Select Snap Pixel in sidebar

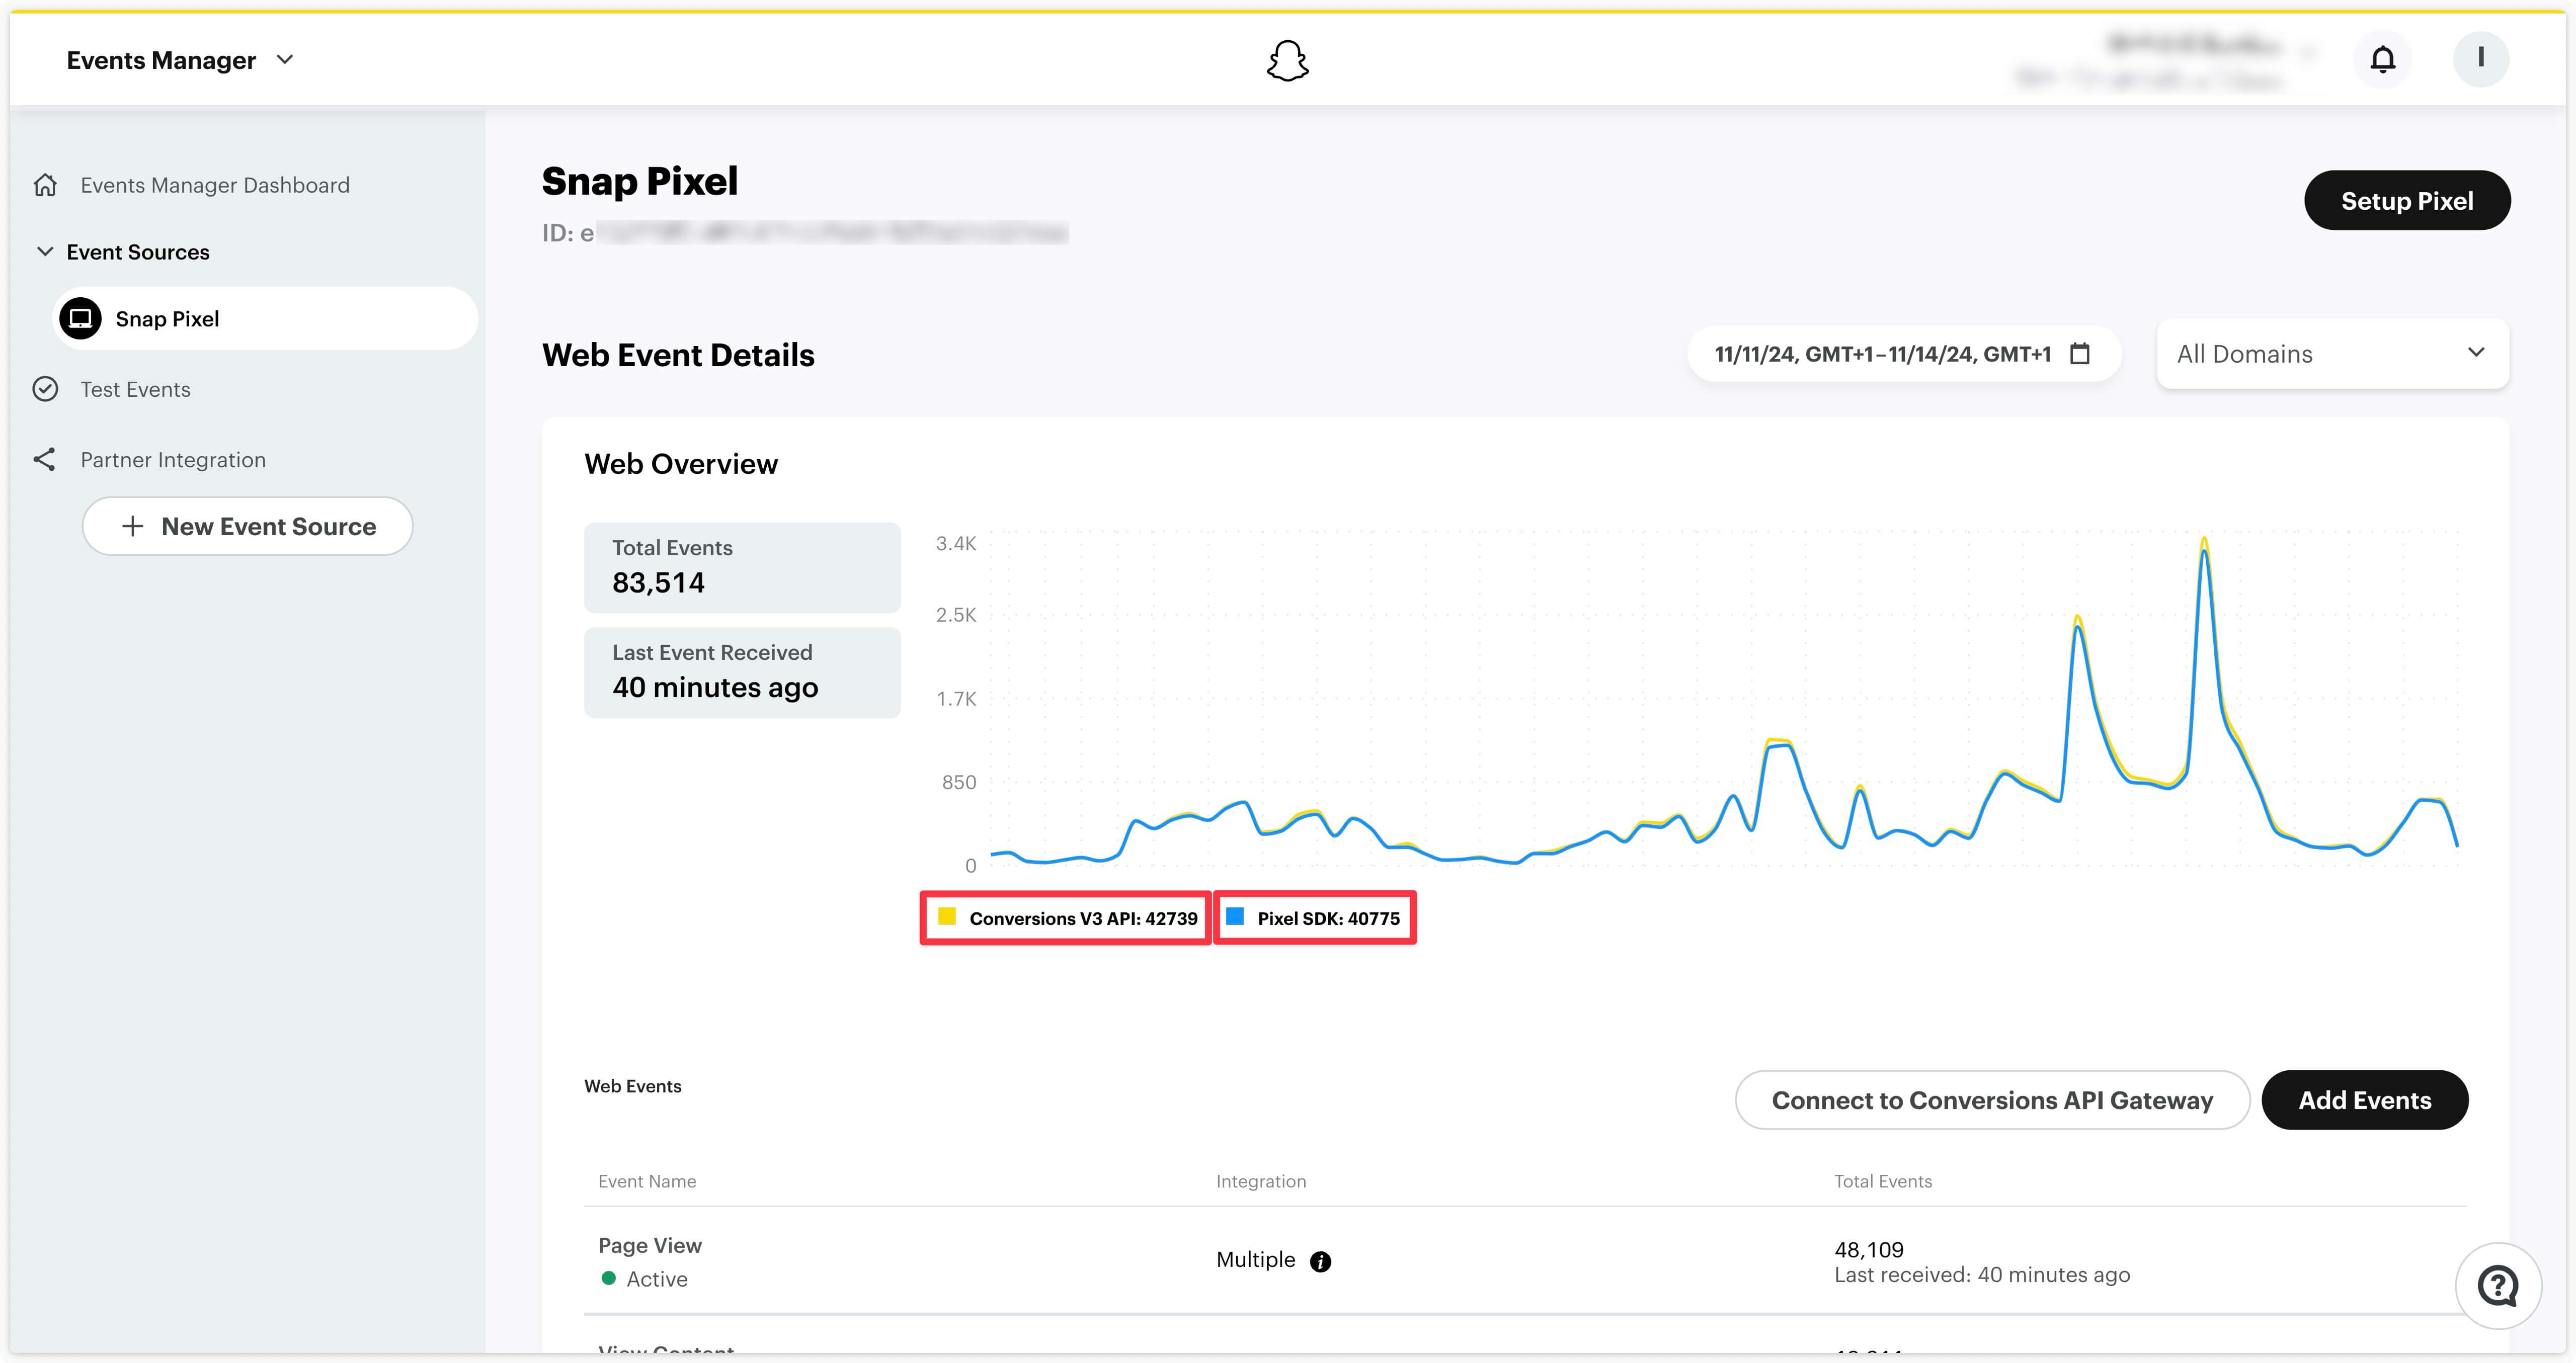coord(265,319)
